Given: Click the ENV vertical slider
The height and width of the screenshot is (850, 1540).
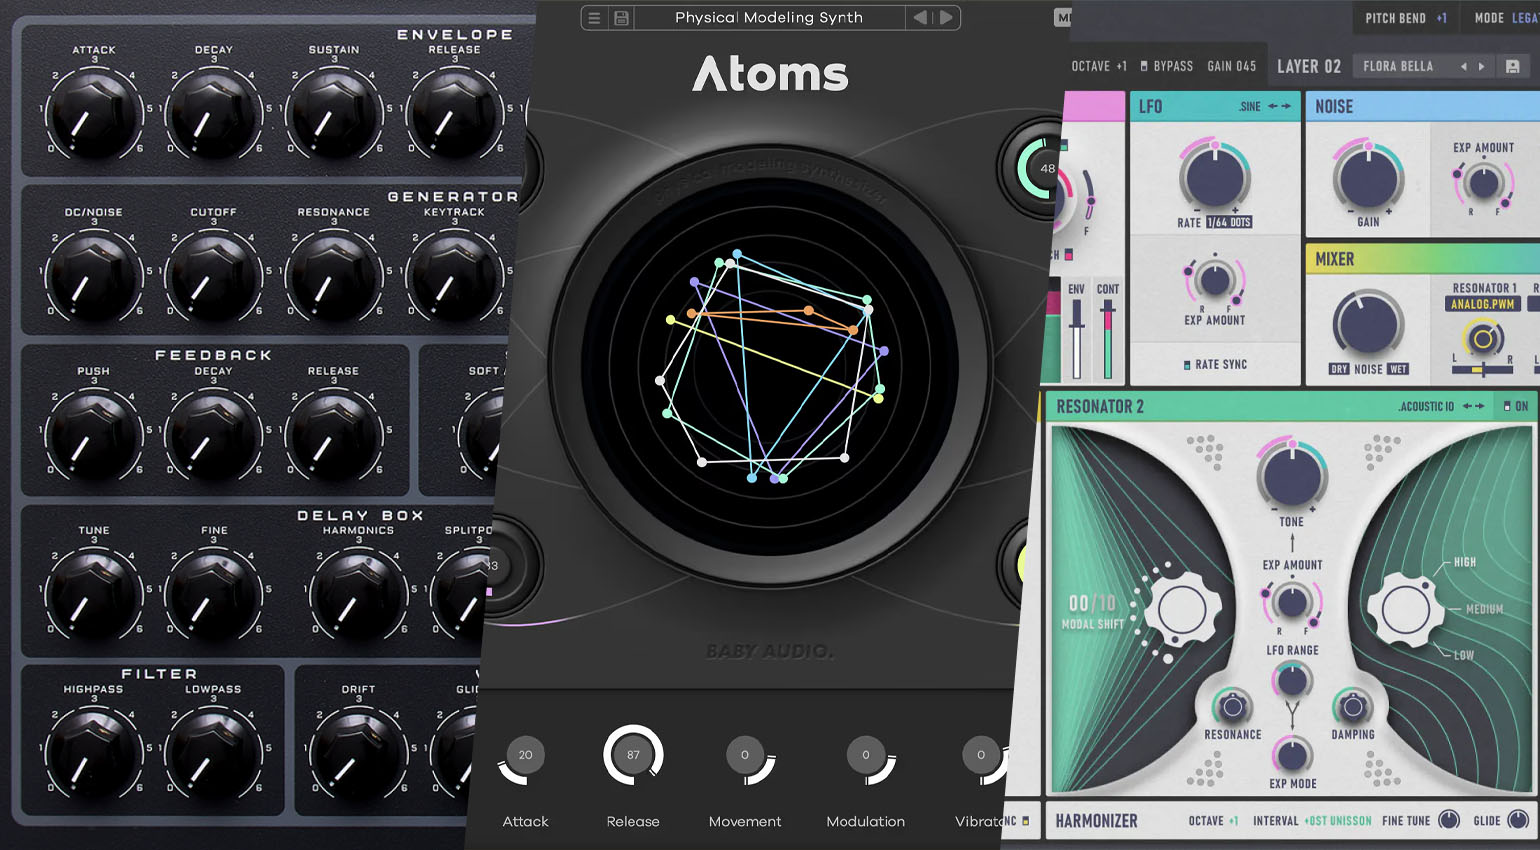Looking at the screenshot, I should click(1076, 339).
